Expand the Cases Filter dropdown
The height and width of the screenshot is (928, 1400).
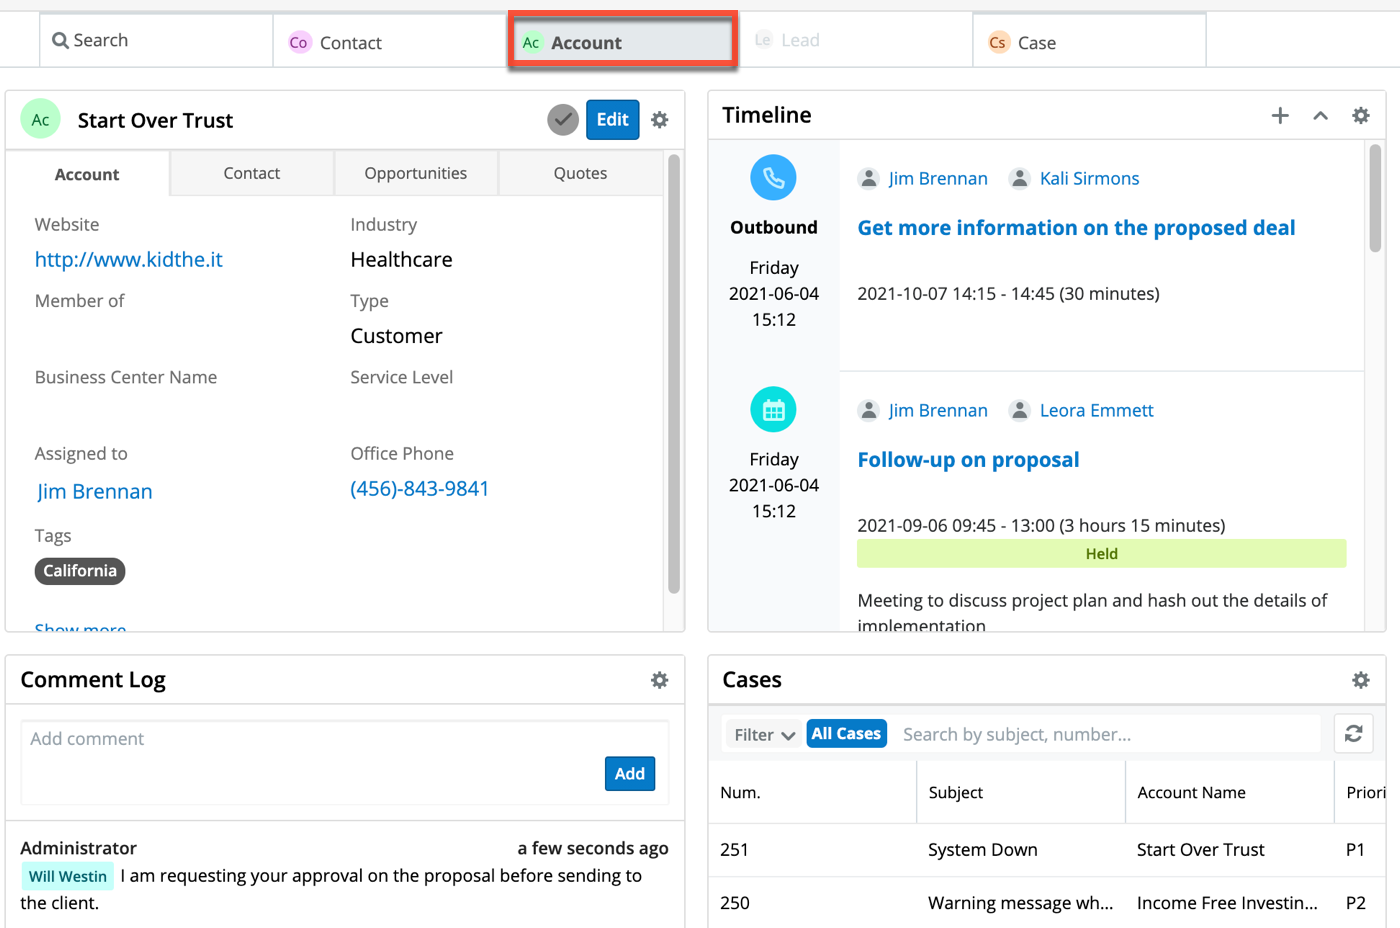765,735
